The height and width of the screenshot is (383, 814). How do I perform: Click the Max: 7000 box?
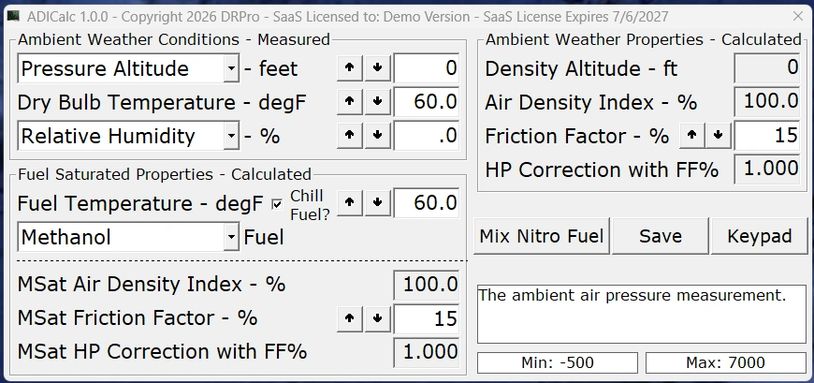click(x=726, y=363)
